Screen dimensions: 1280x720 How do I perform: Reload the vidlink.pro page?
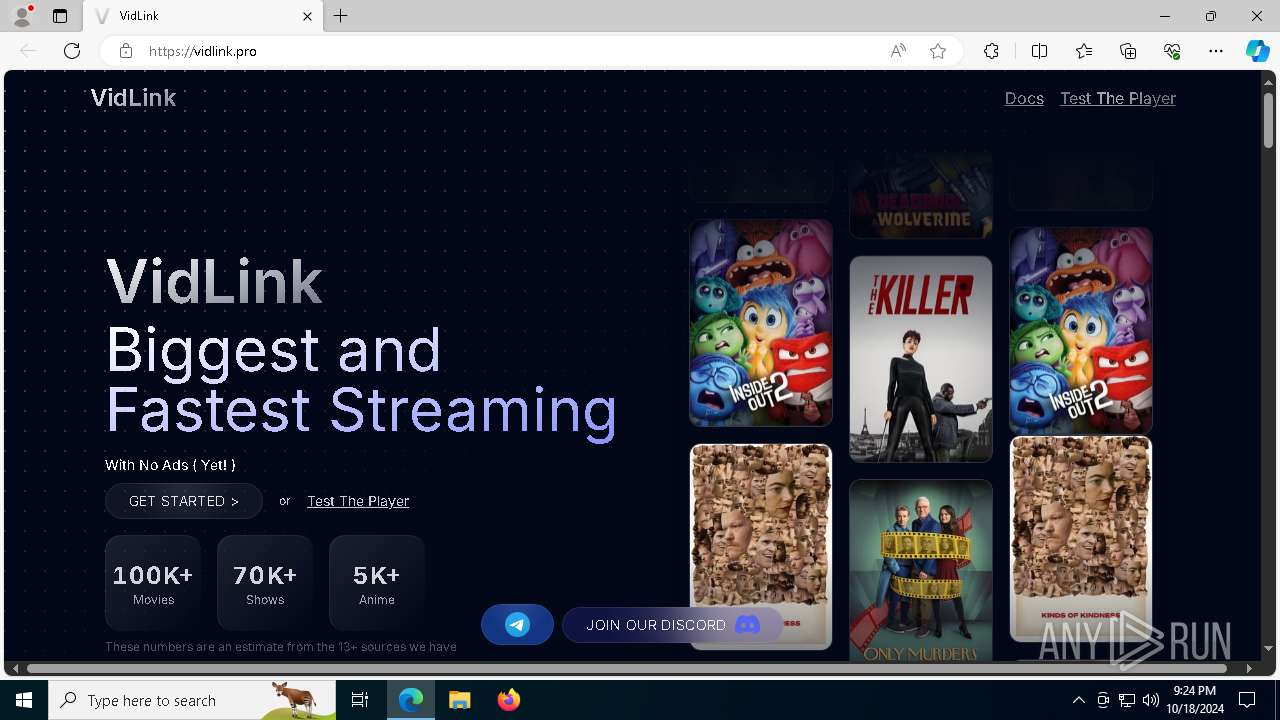point(72,51)
